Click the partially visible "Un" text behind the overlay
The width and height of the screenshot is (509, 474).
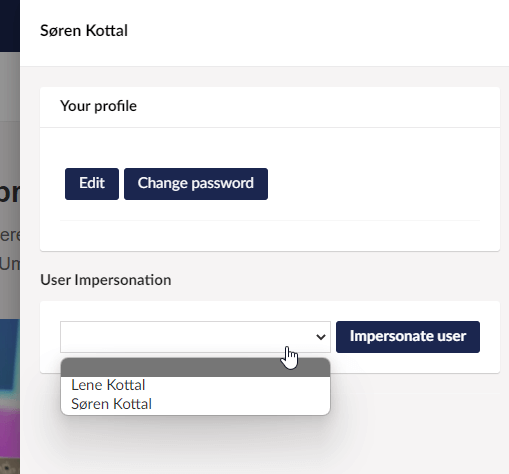tap(10, 264)
